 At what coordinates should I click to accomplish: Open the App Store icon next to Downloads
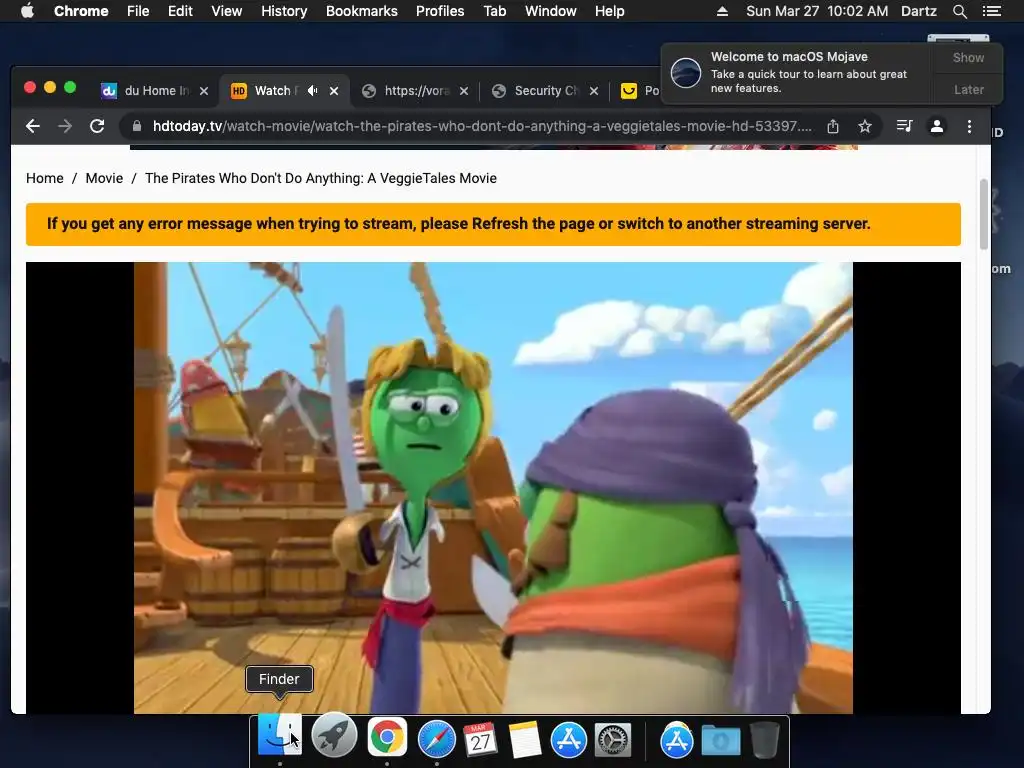pyautogui.click(x=677, y=740)
